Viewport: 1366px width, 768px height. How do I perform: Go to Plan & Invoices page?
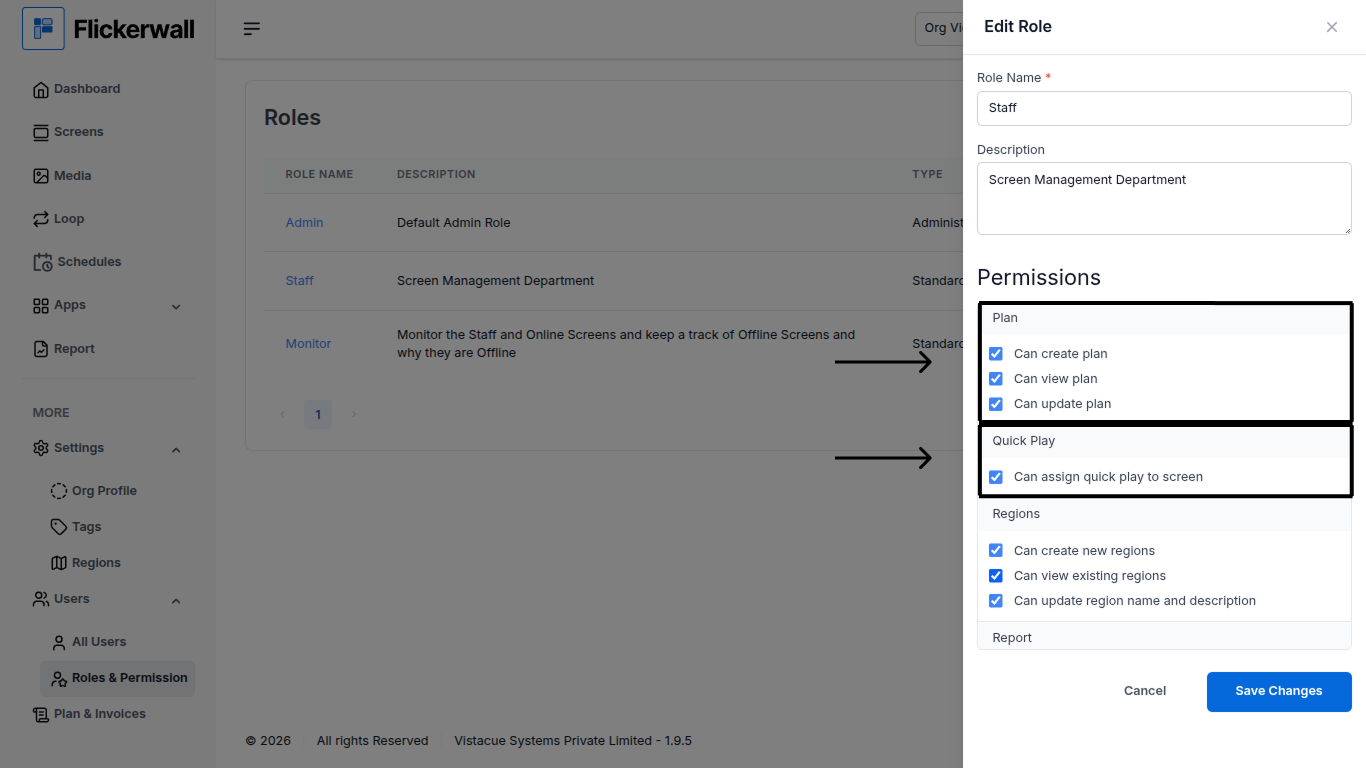(x=99, y=714)
